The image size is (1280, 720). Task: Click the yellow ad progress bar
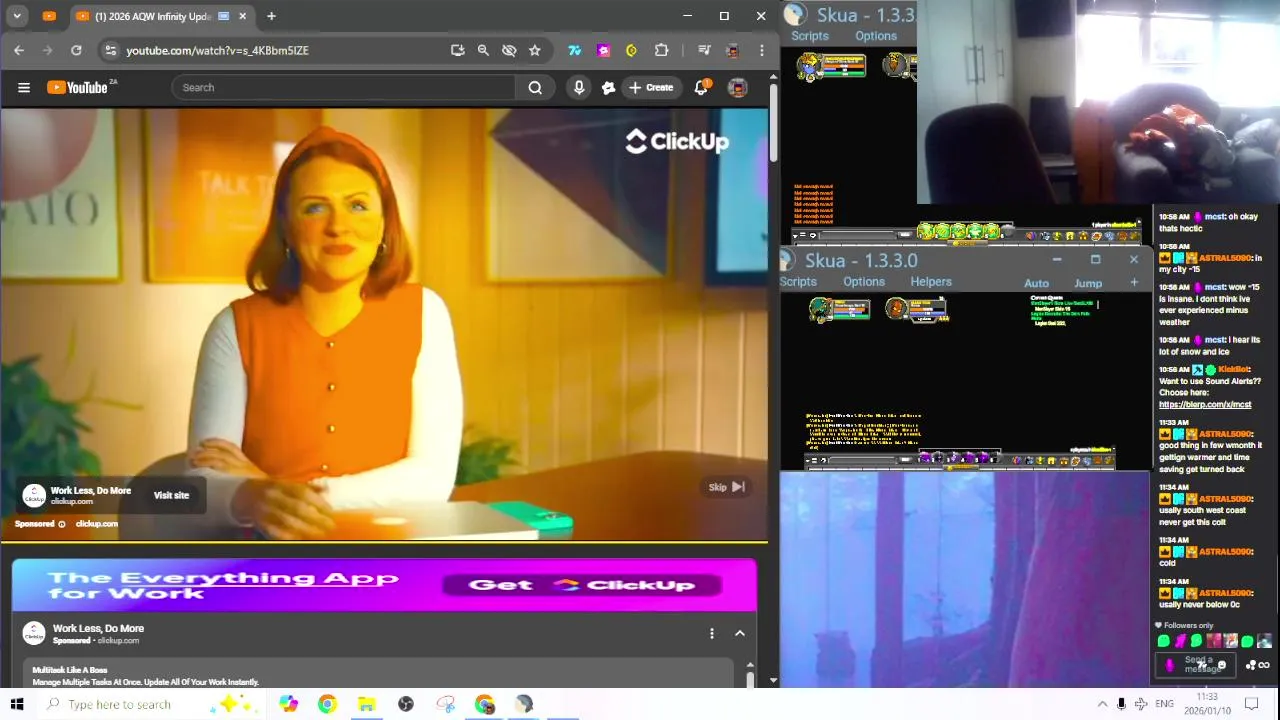click(384, 543)
